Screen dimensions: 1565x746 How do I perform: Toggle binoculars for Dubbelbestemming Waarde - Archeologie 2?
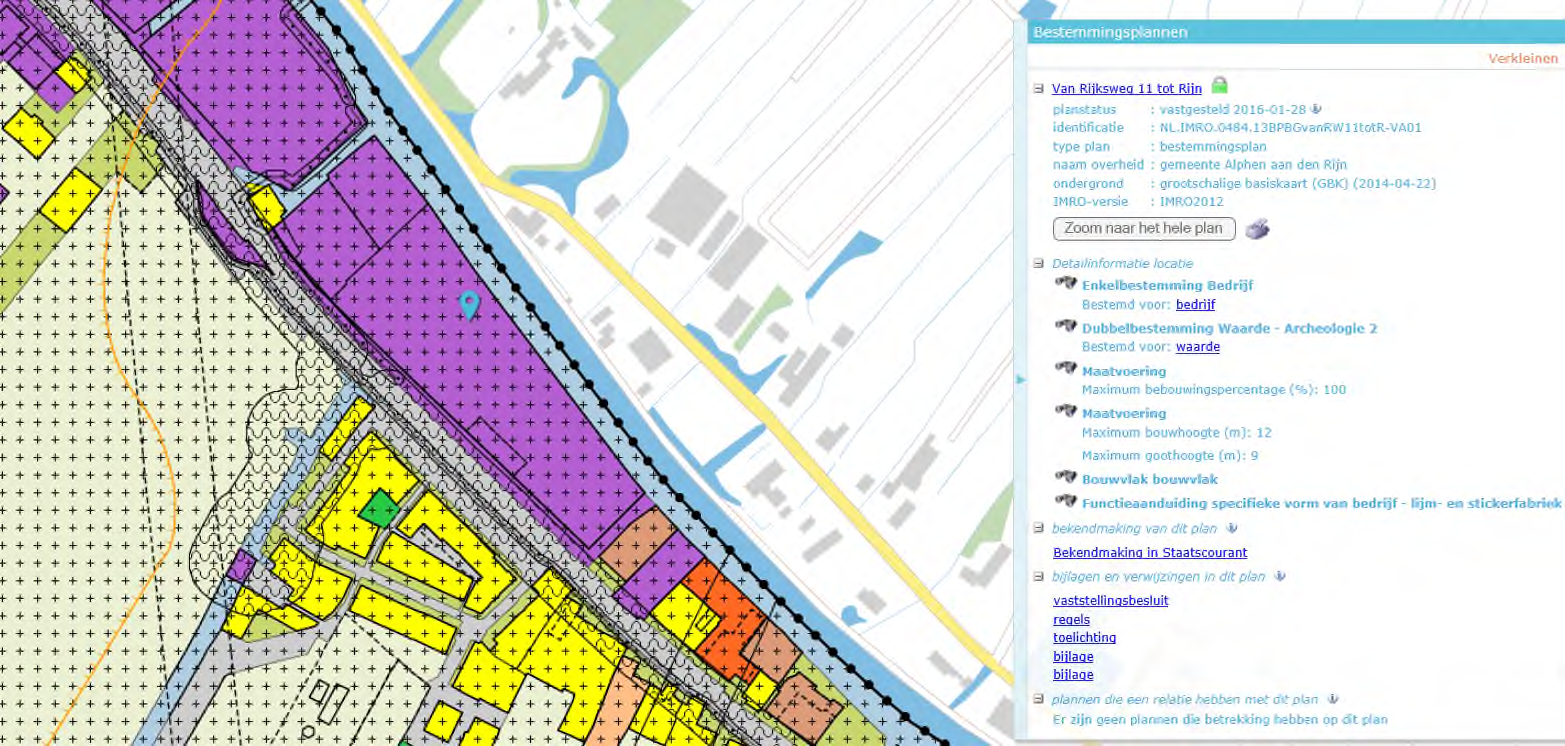click(x=1066, y=327)
